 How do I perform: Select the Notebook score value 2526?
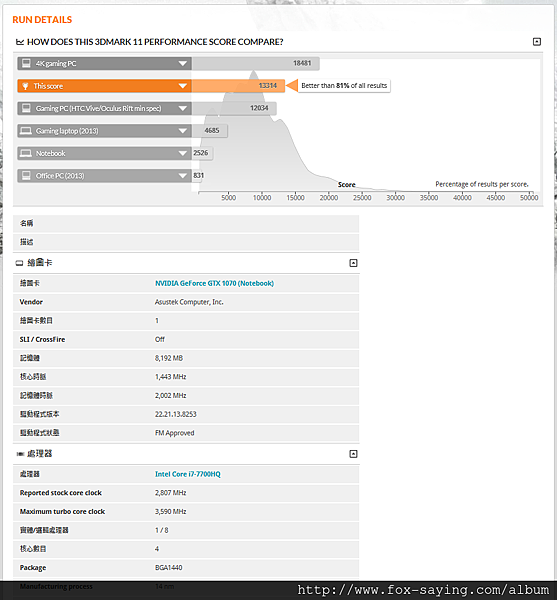(x=200, y=153)
